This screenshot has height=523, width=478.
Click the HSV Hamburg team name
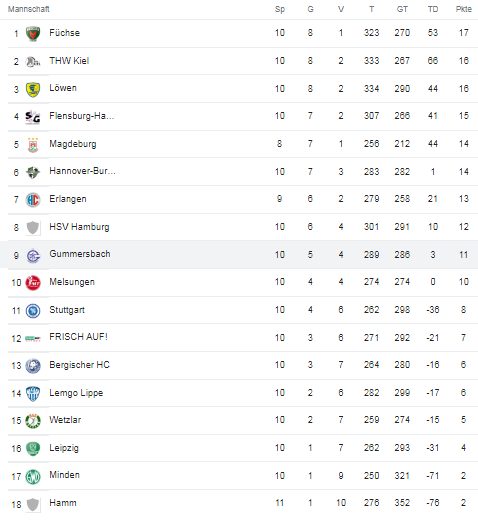[x=79, y=227]
